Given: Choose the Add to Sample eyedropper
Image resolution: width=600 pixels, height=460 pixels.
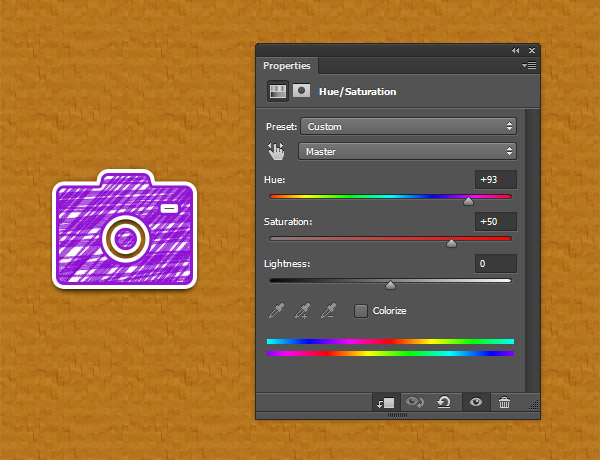Looking at the screenshot, I should click(301, 311).
